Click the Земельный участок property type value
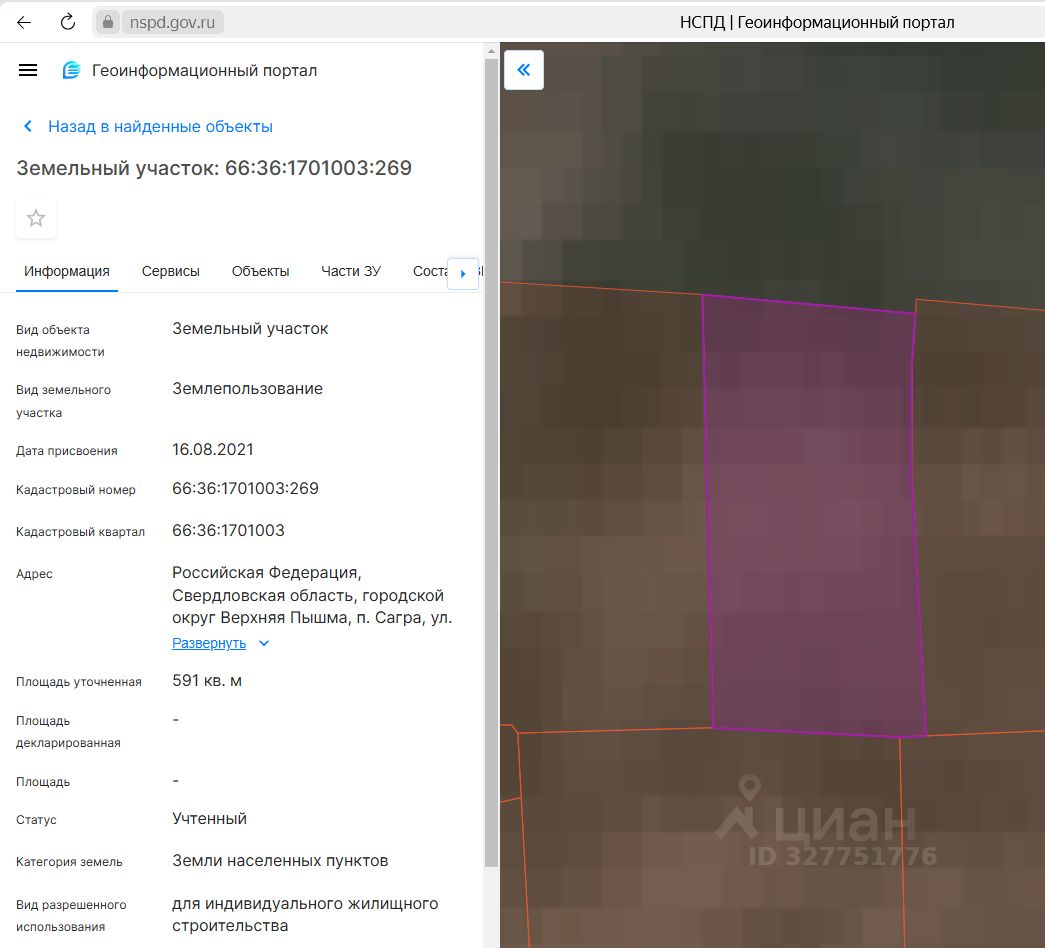Viewport: 1045px width, 948px height. [250, 329]
